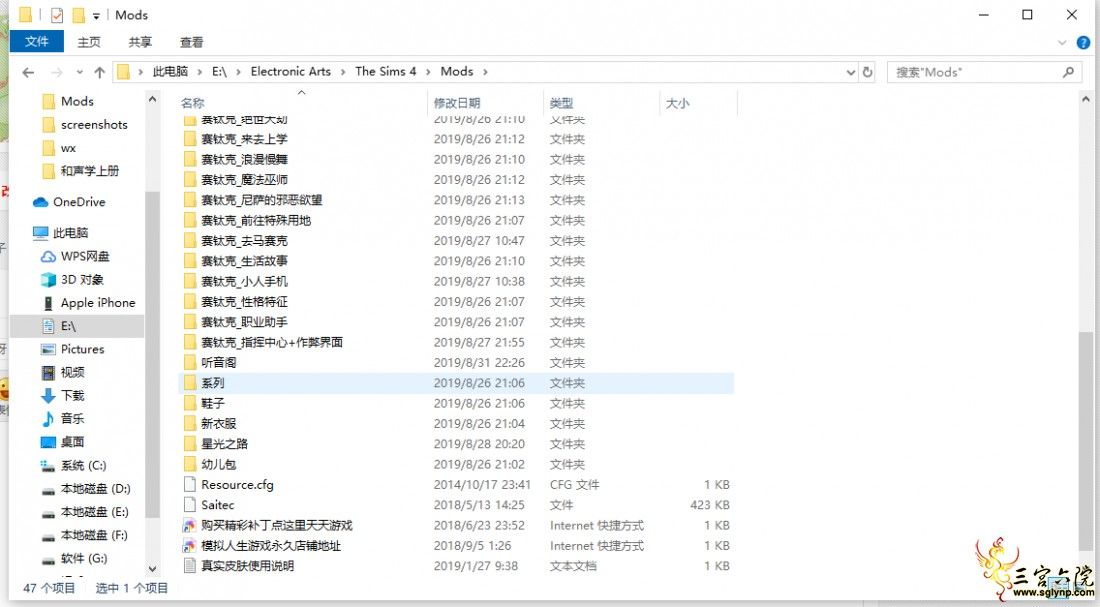
Task: Click the Properties checkmark icon in title bar
Action: [x=57, y=15]
